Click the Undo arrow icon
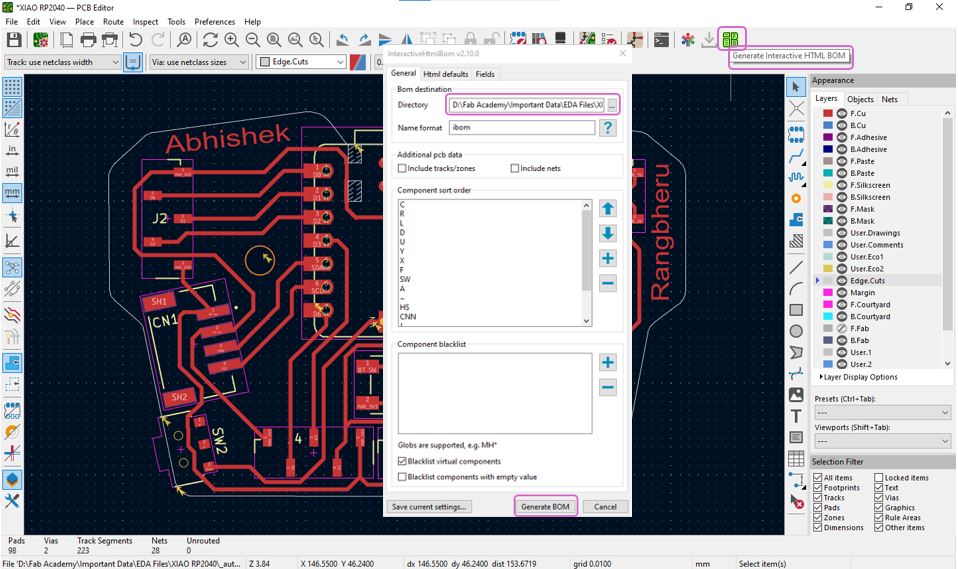Viewport: 958px width, 569px height. [x=135, y=40]
